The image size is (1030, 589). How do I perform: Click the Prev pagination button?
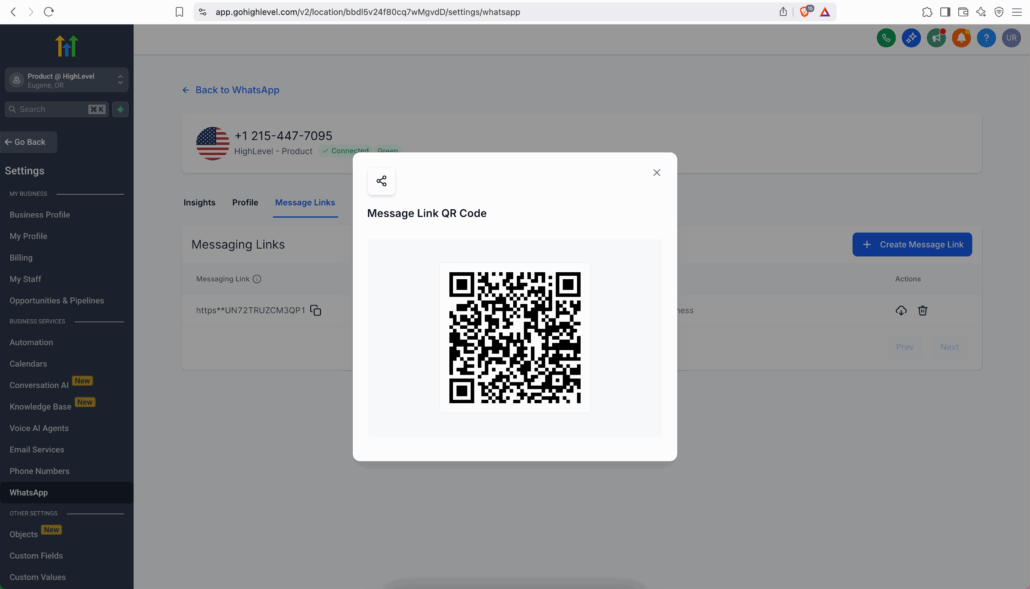pos(905,347)
